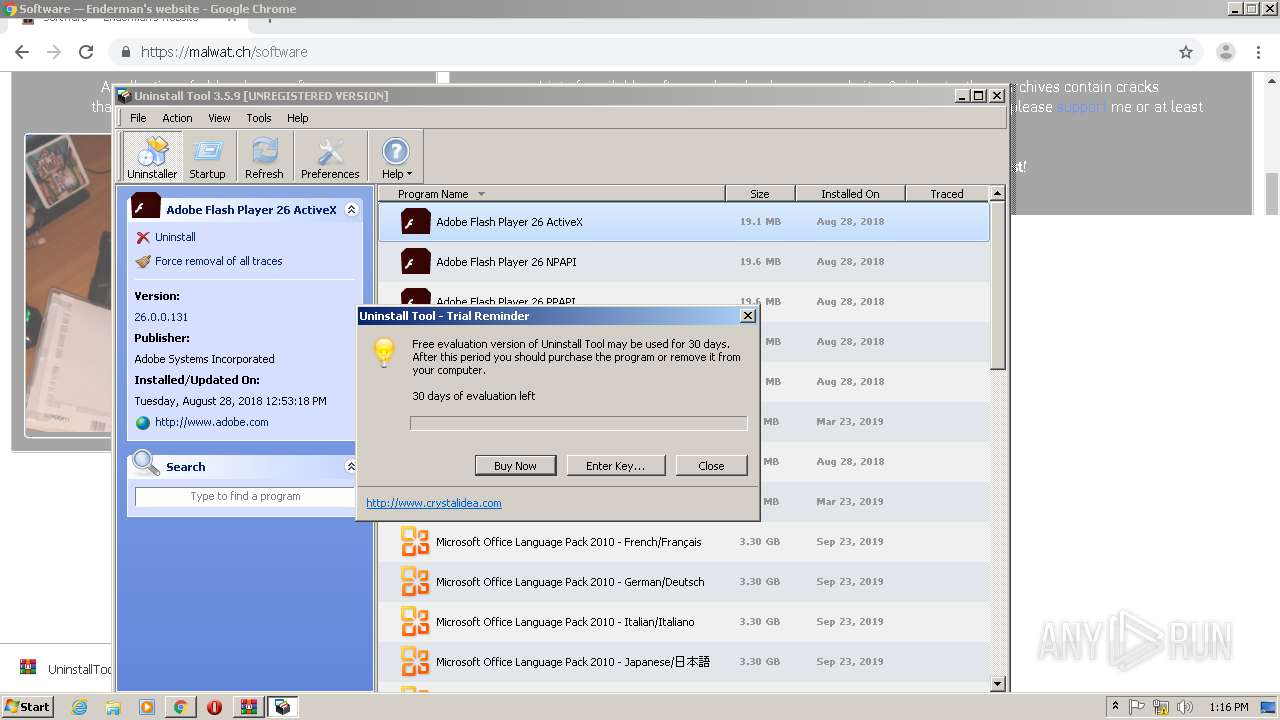Click the Office icon for German language pack
Viewport: 1280px width, 720px height.
[x=415, y=582]
